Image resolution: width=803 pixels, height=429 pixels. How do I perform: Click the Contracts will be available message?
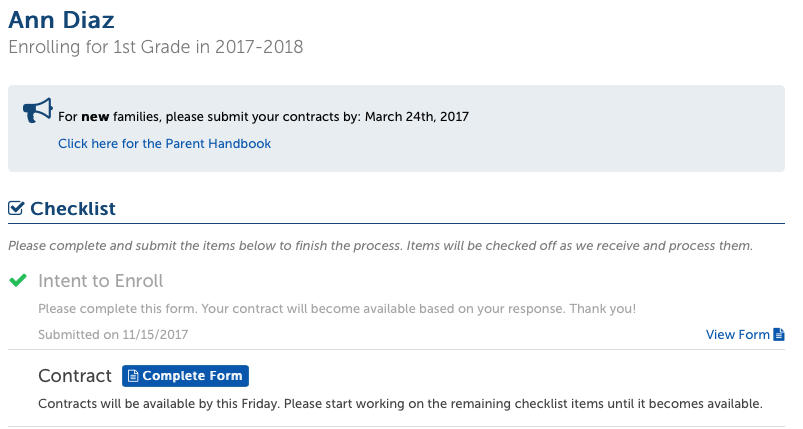pyautogui.click(x=400, y=403)
